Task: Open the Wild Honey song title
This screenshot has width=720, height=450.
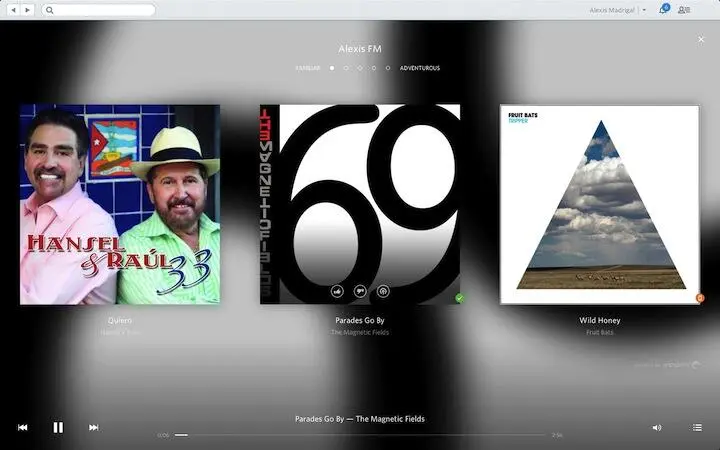Action: click(600, 321)
